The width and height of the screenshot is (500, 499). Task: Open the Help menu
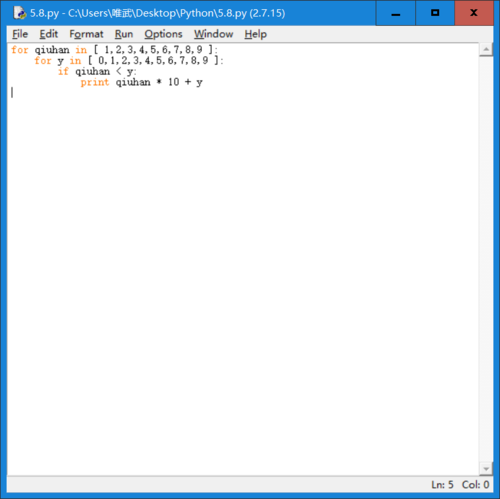coord(256,34)
